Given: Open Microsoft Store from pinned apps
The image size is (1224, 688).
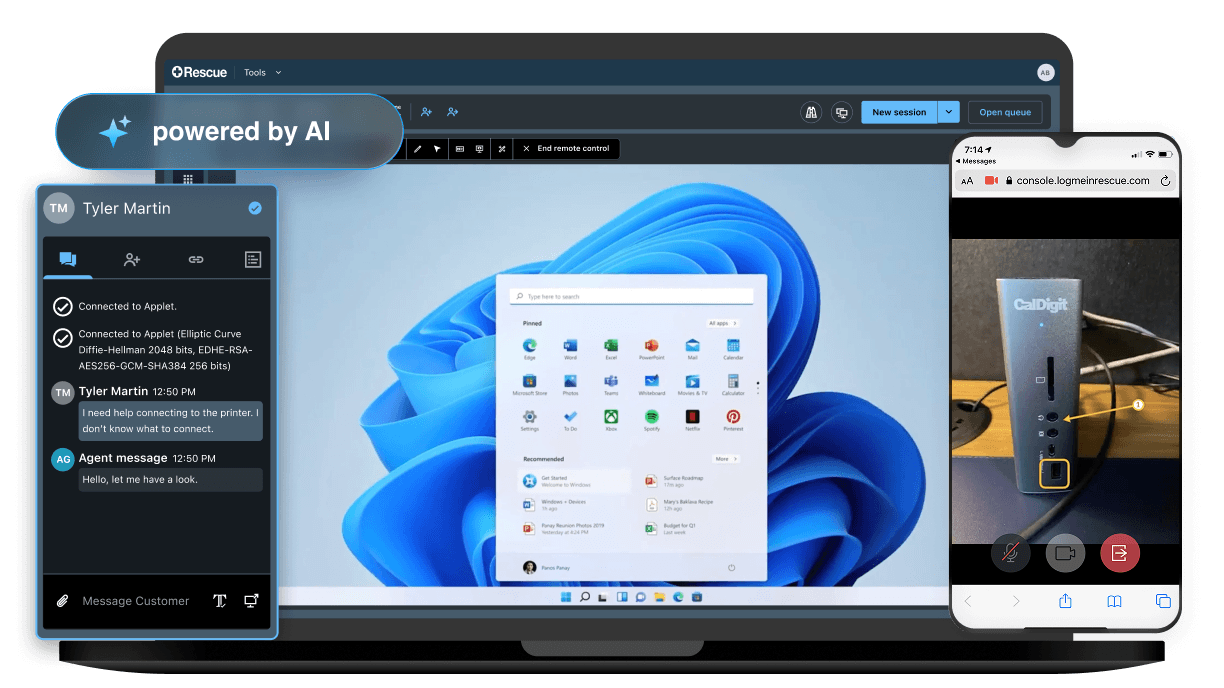Looking at the screenshot, I should 530,385.
